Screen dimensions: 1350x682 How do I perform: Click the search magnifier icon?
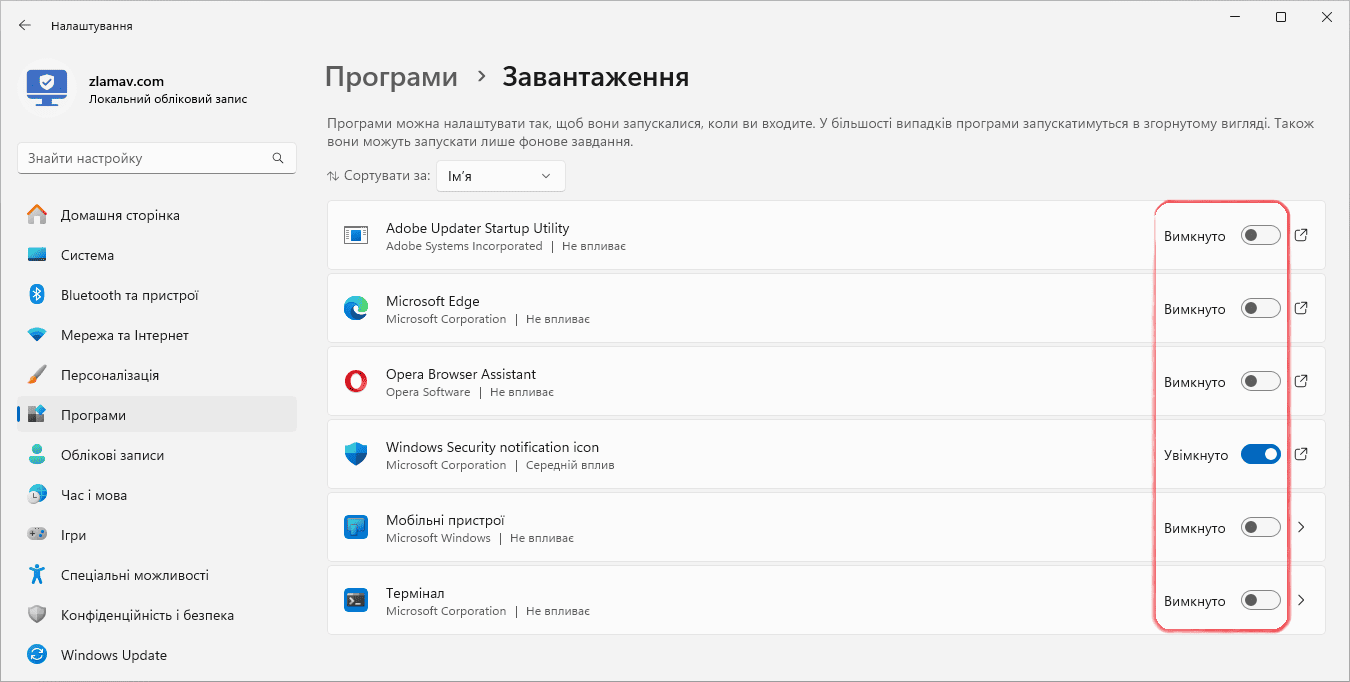pos(278,158)
